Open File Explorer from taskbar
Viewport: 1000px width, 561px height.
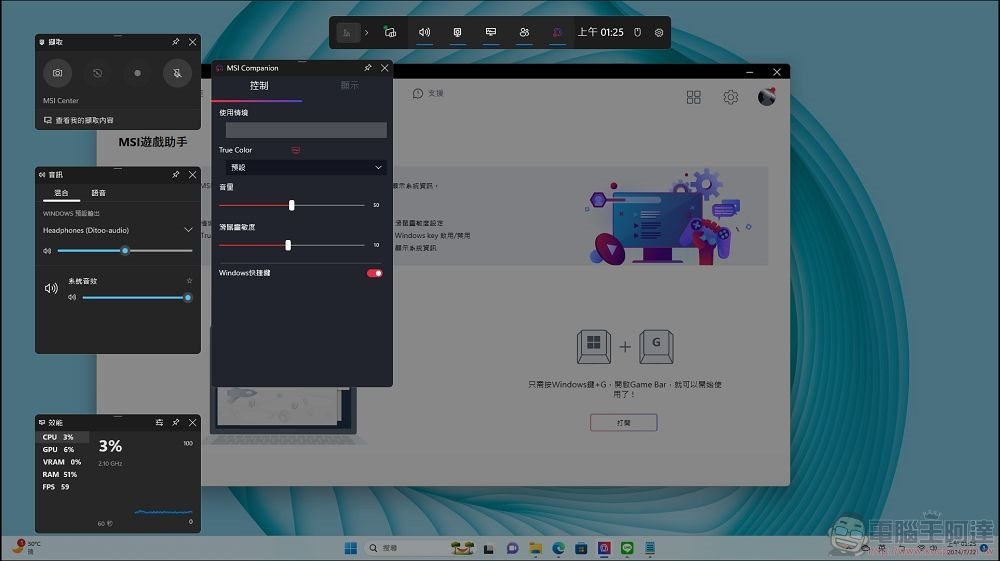535,548
